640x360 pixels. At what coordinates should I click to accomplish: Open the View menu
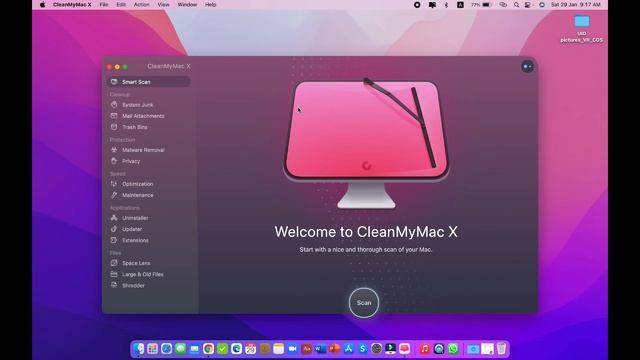tap(163, 4)
